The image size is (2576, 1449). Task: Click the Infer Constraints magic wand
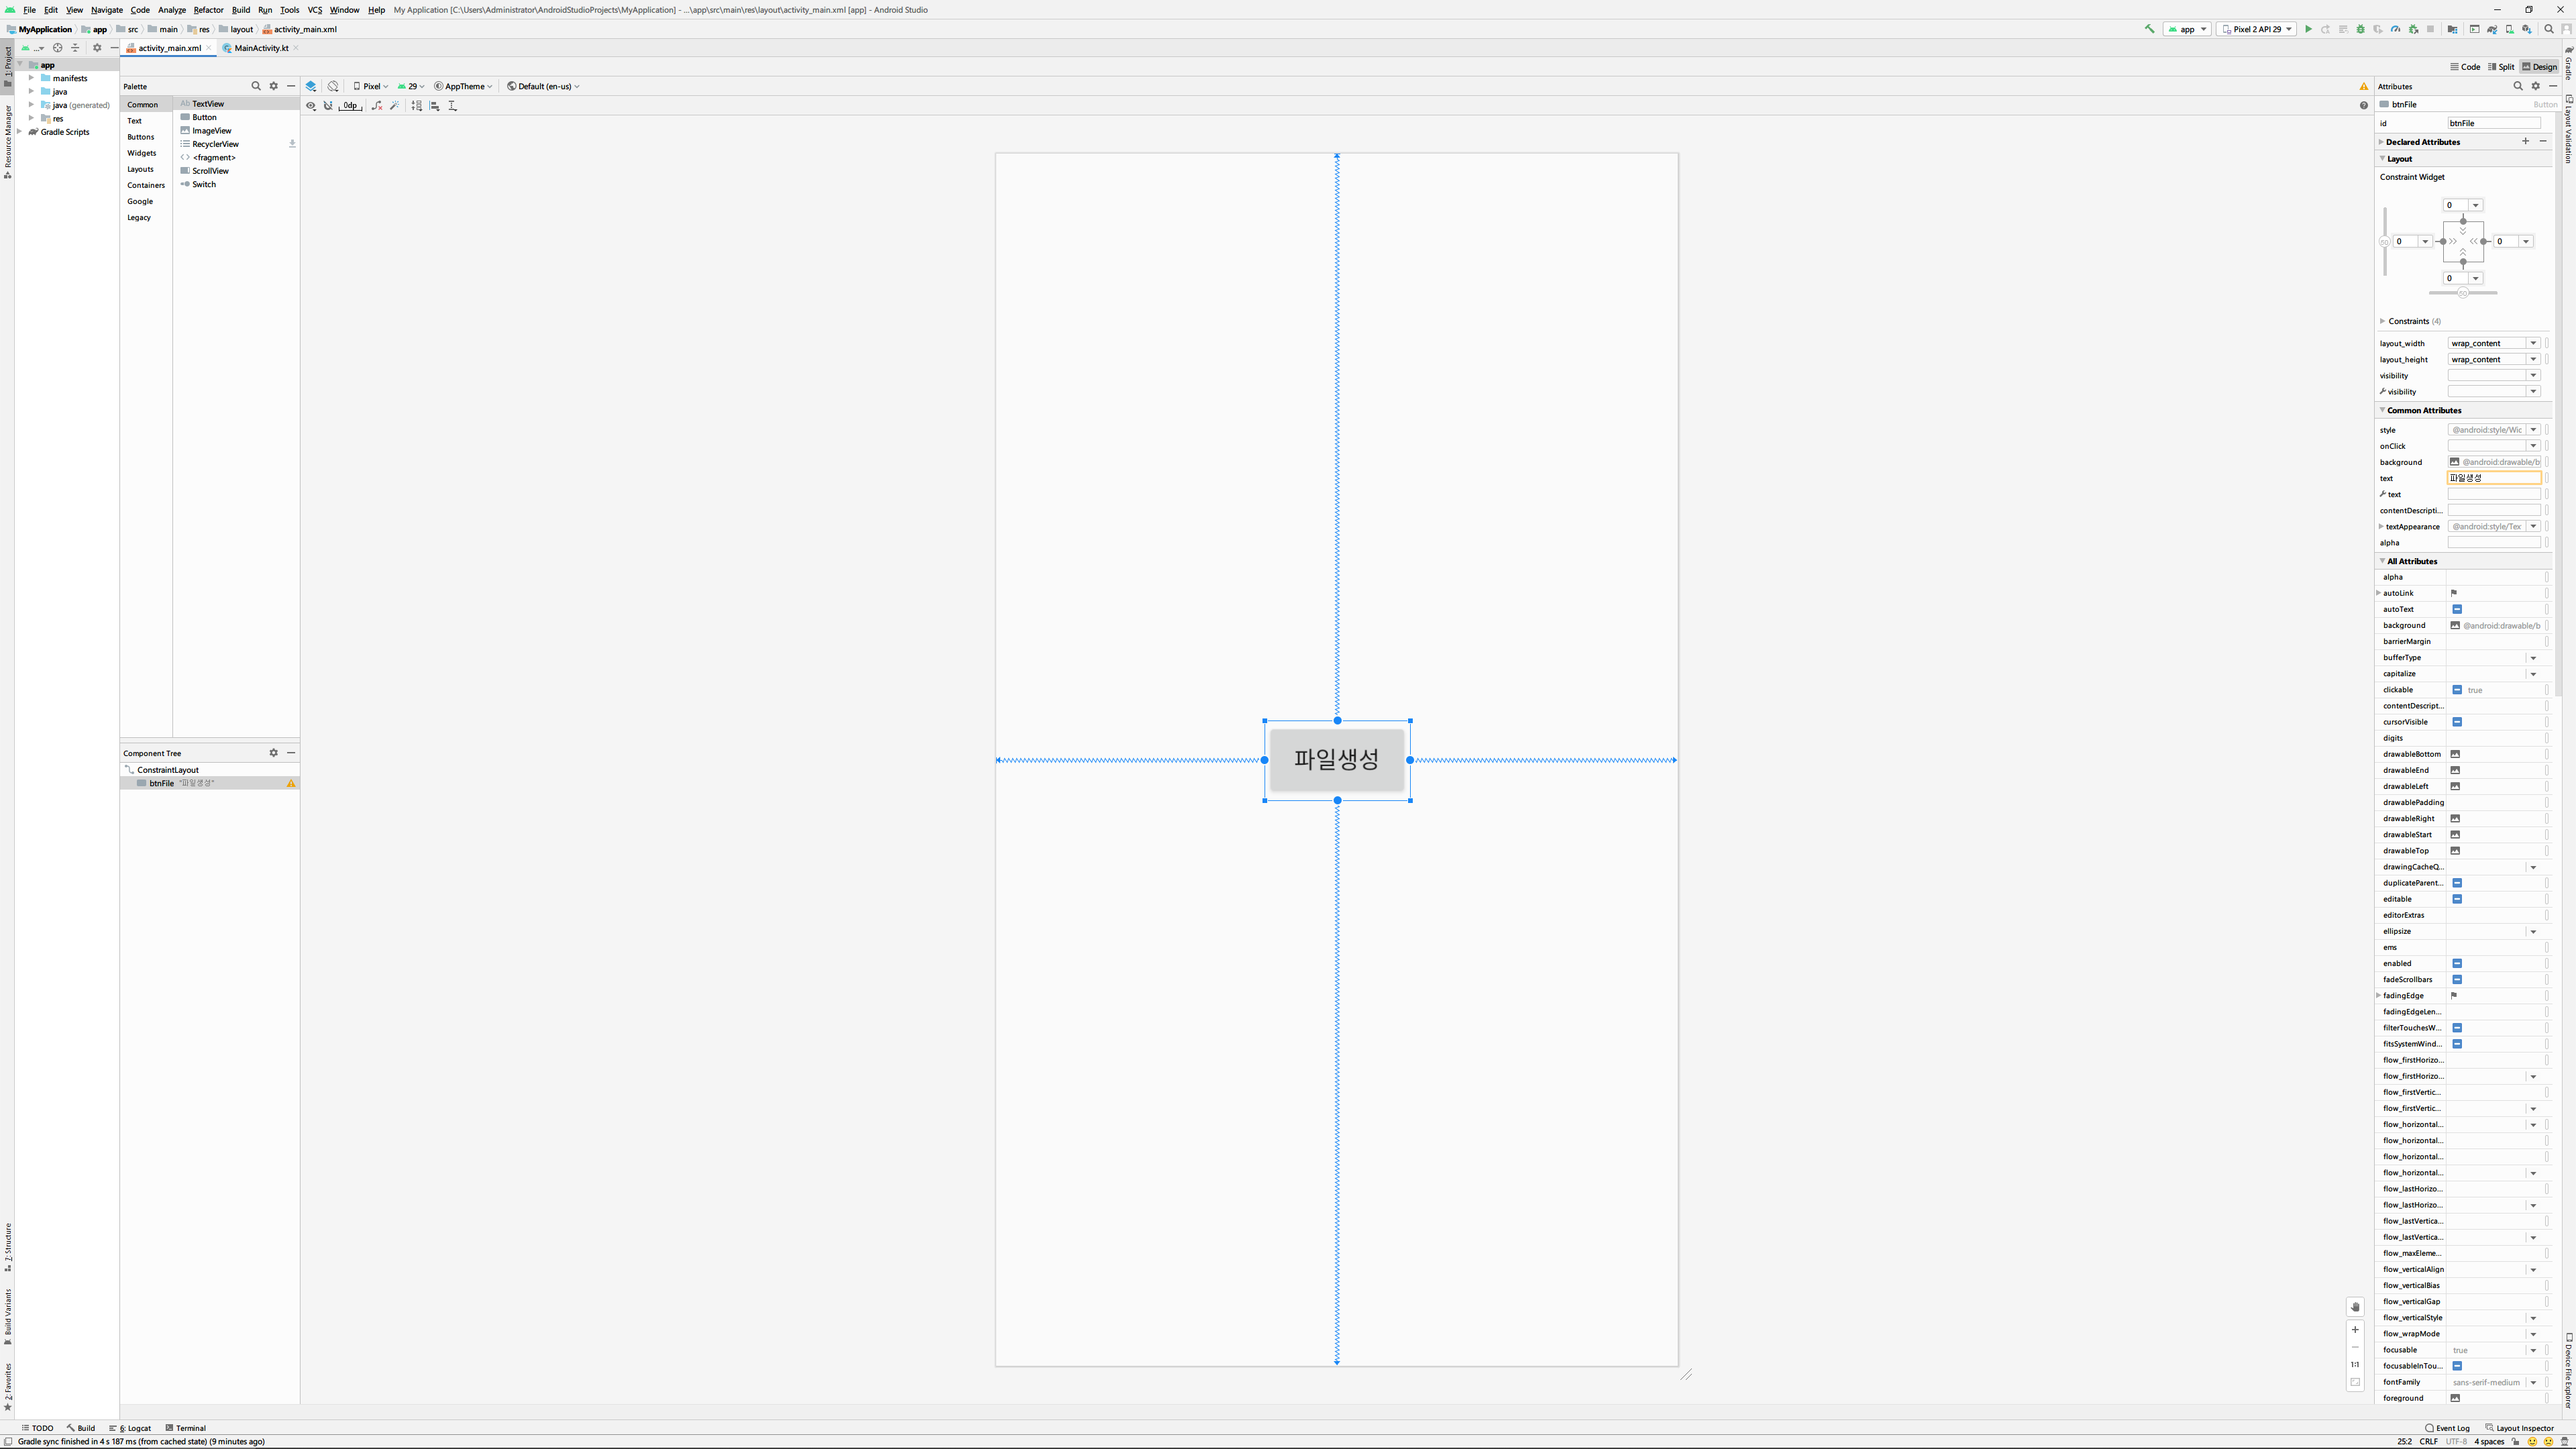click(x=395, y=105)
